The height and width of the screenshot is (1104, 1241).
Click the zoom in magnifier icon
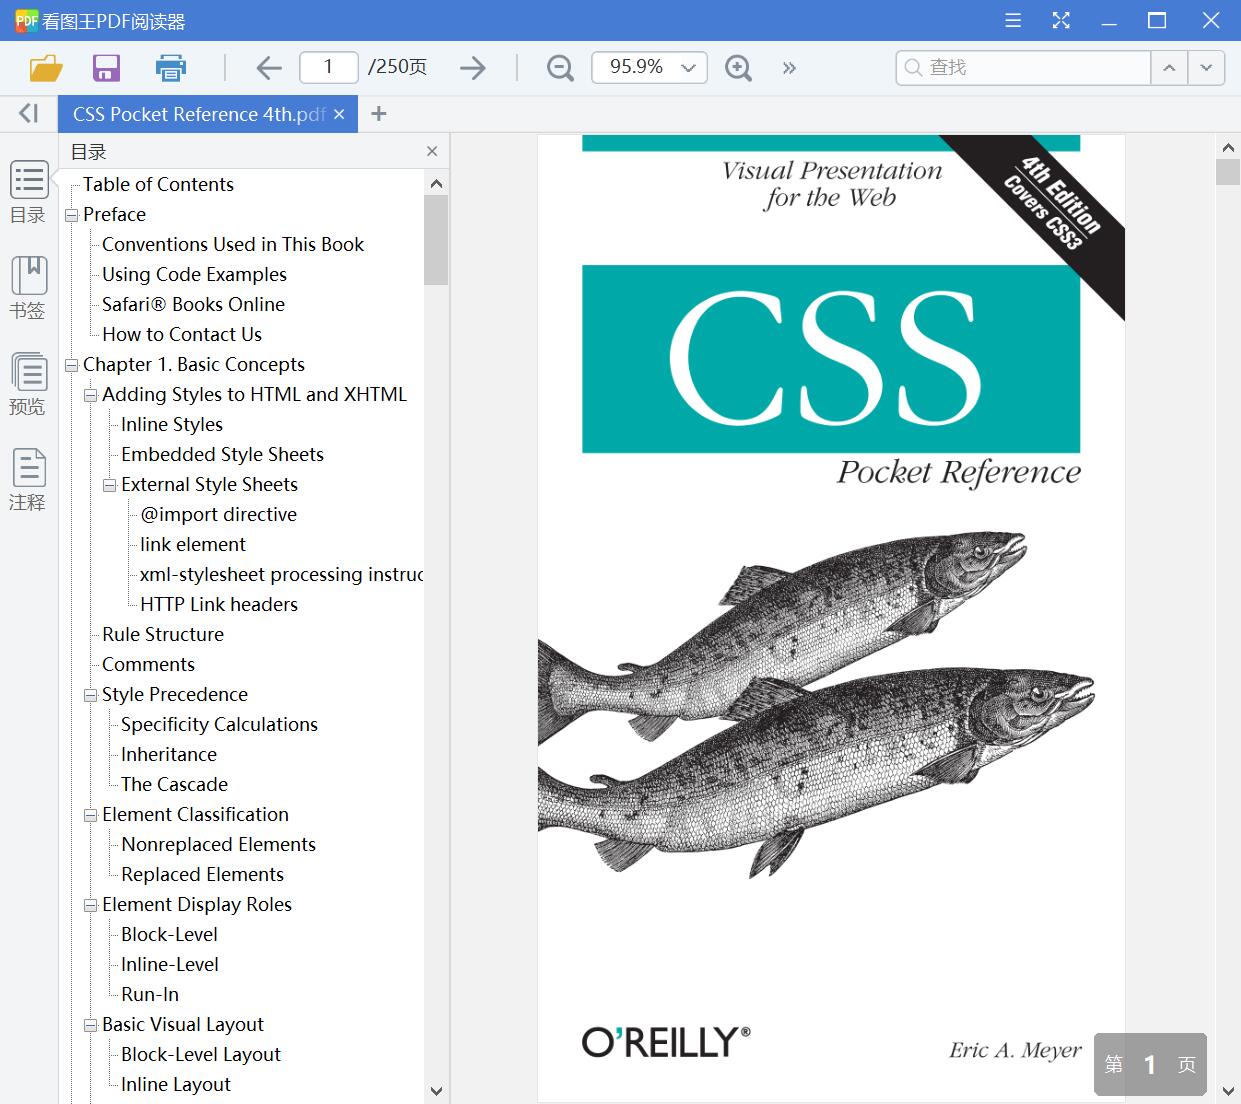[x=738, y=68]
